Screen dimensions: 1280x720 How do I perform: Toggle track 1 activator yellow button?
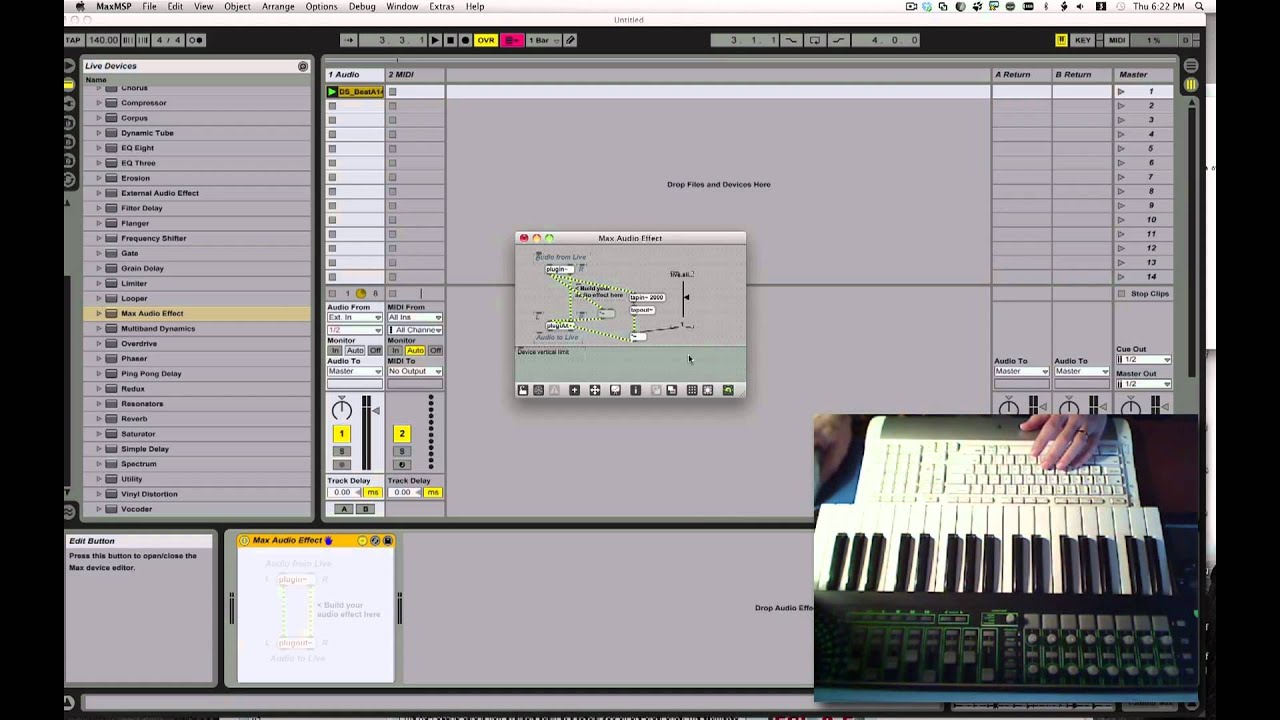click(x=341, y=434)
